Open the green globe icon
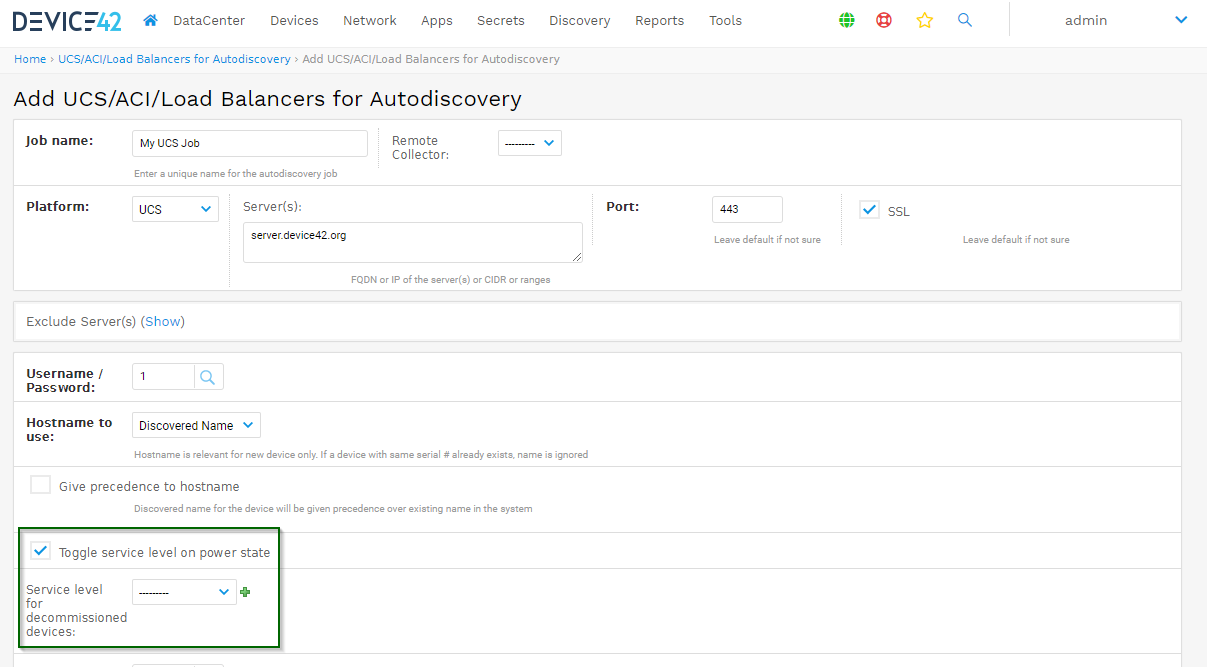This screenshot has height=667, width=1207. click(x=847, y=20)
